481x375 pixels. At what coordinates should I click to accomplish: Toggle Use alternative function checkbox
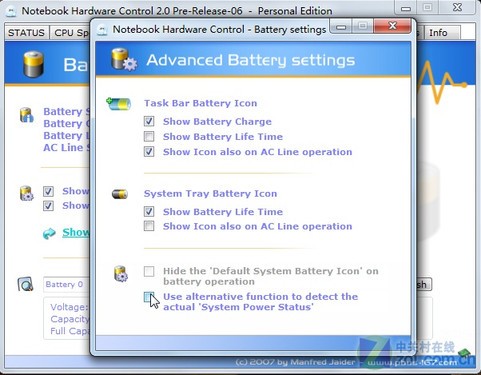(x=149, y=297)
